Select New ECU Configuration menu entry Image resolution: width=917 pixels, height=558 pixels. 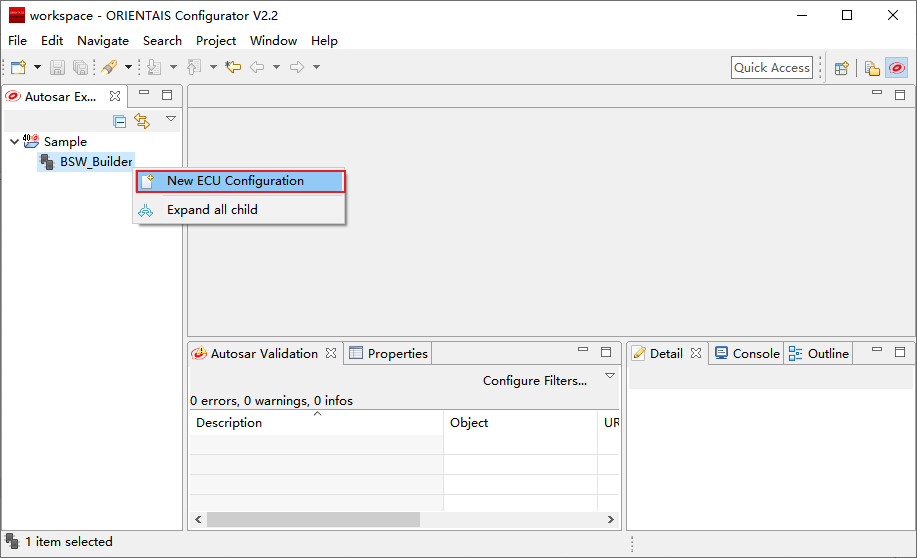pos(235,181)
